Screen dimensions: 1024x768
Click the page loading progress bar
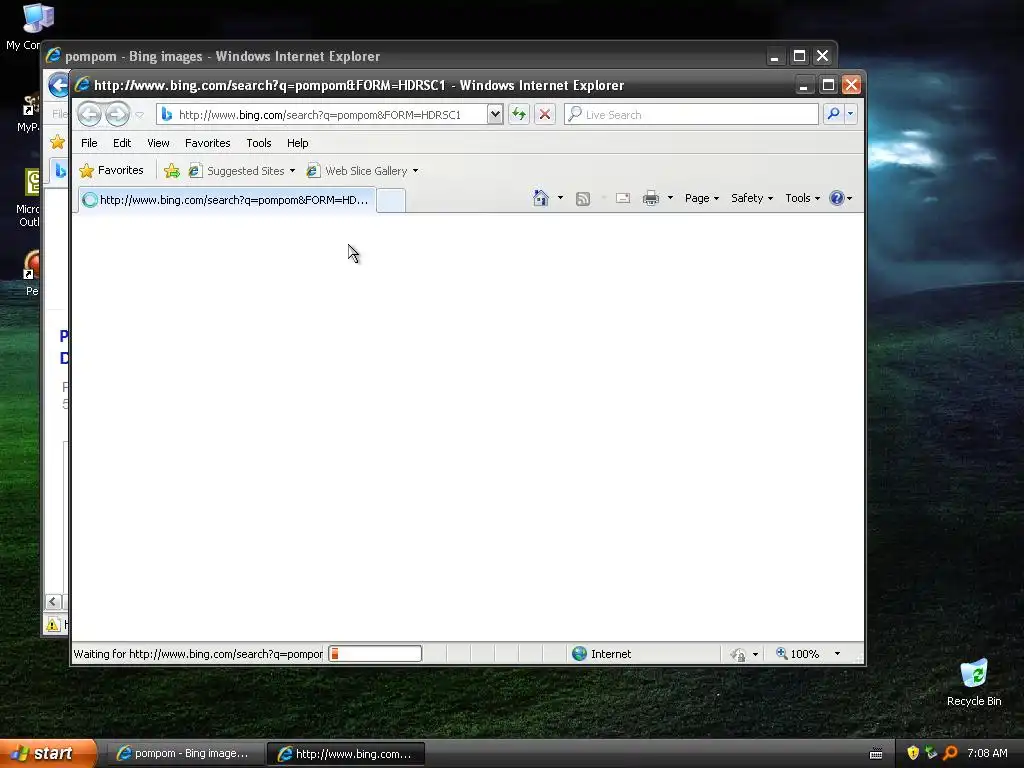coord(375,654)
